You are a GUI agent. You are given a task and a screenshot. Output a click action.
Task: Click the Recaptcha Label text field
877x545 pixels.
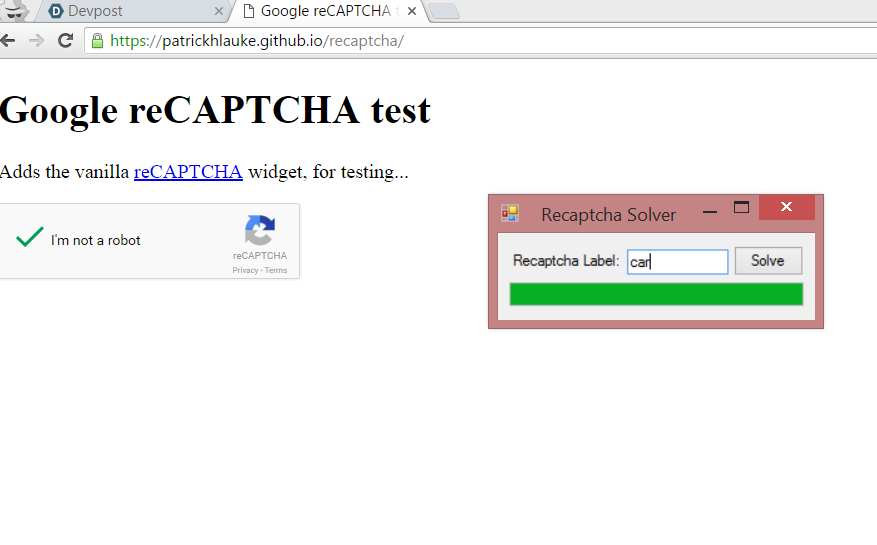[677, 261]
